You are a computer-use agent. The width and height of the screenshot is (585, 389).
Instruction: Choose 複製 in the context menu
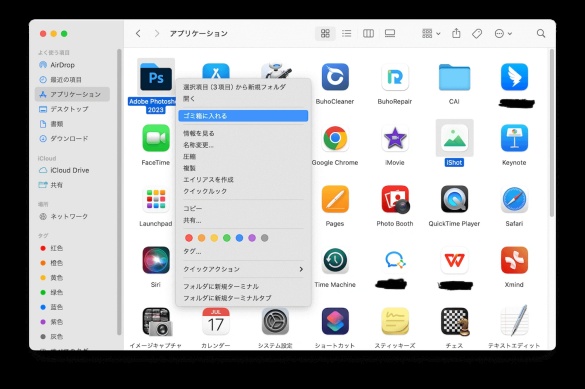(x=243, y=168)
